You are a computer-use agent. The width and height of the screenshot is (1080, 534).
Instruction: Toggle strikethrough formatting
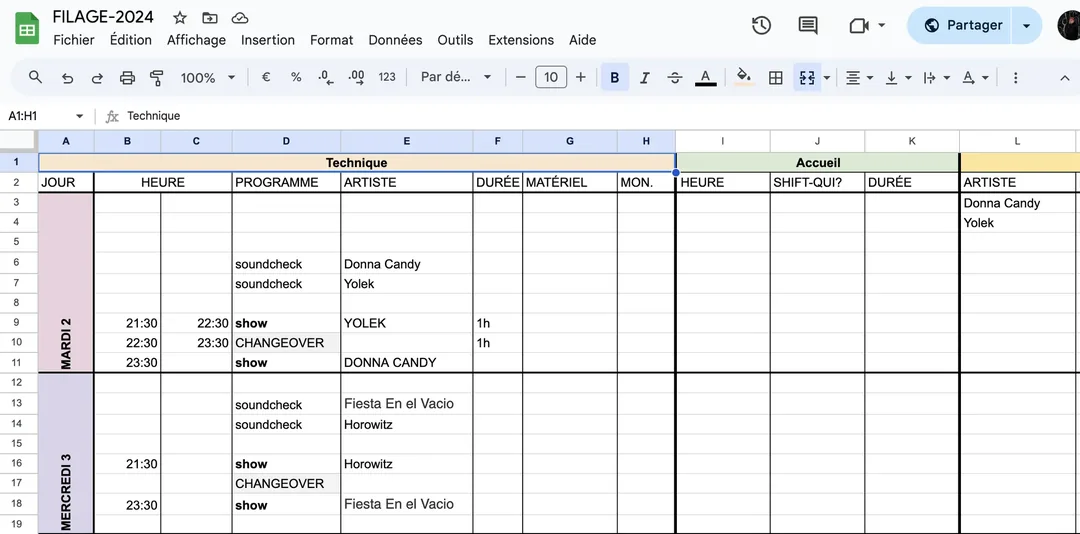click(675, 77)
